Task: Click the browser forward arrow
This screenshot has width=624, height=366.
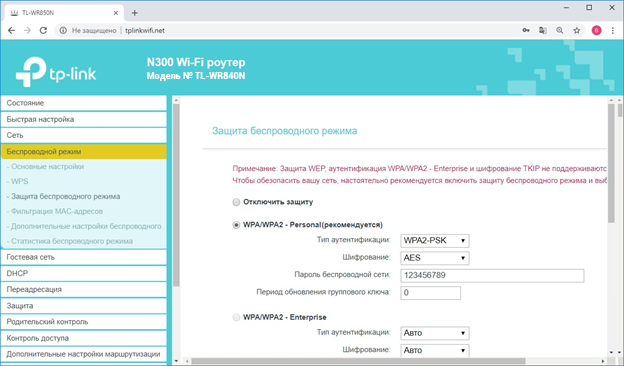Action: tap(27, 30)
